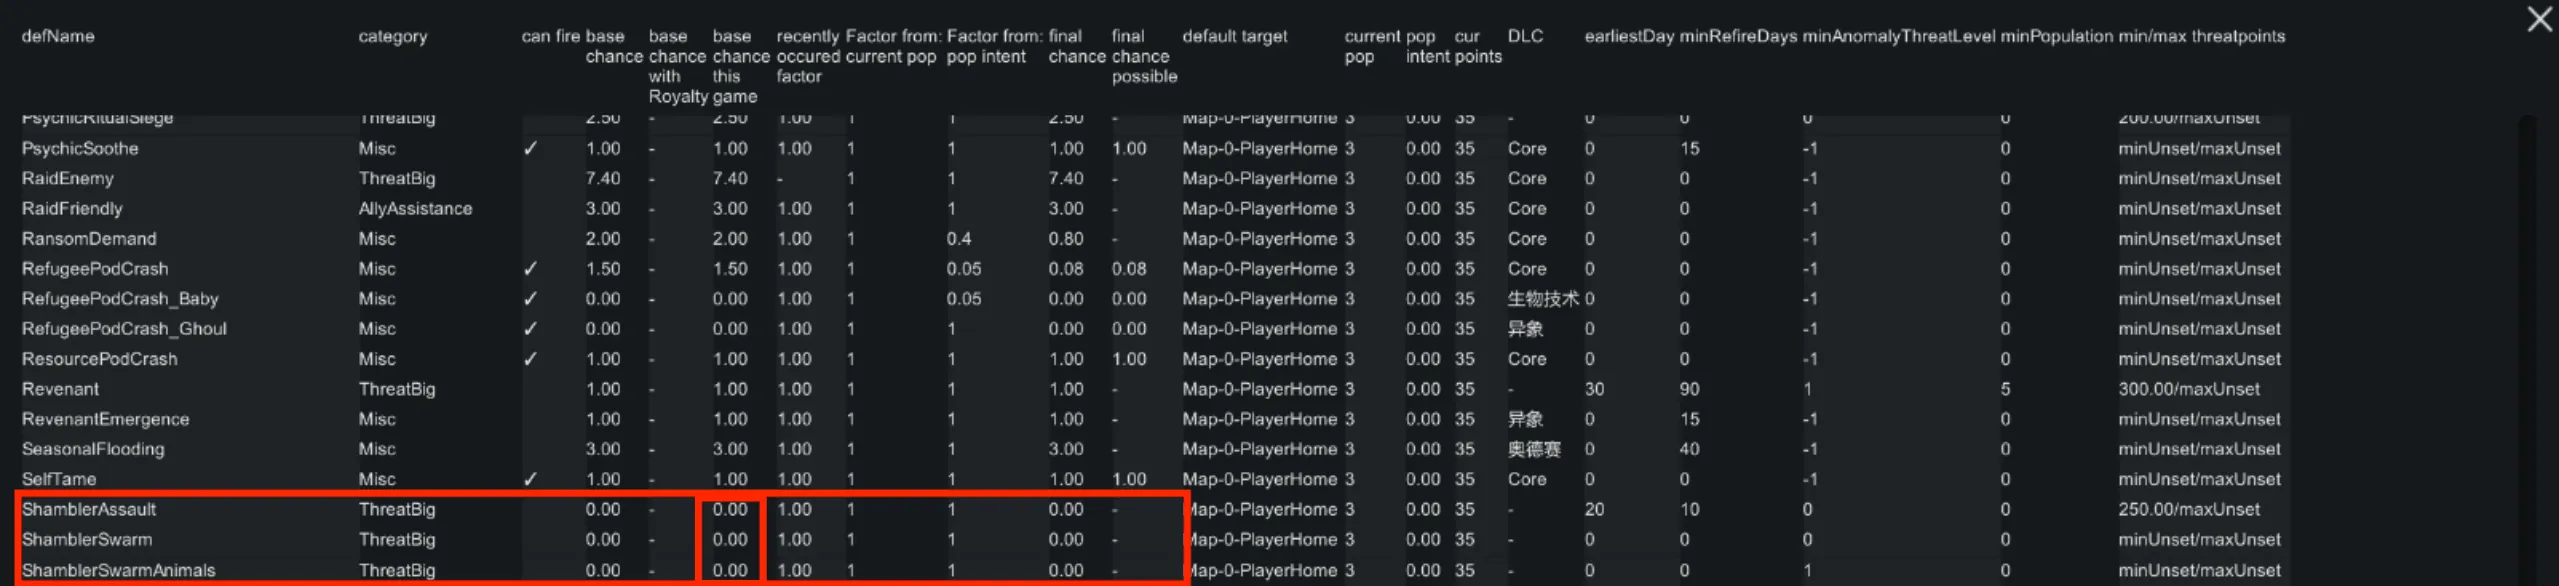Click the minRefireDays column header

tap(1738, 36)
